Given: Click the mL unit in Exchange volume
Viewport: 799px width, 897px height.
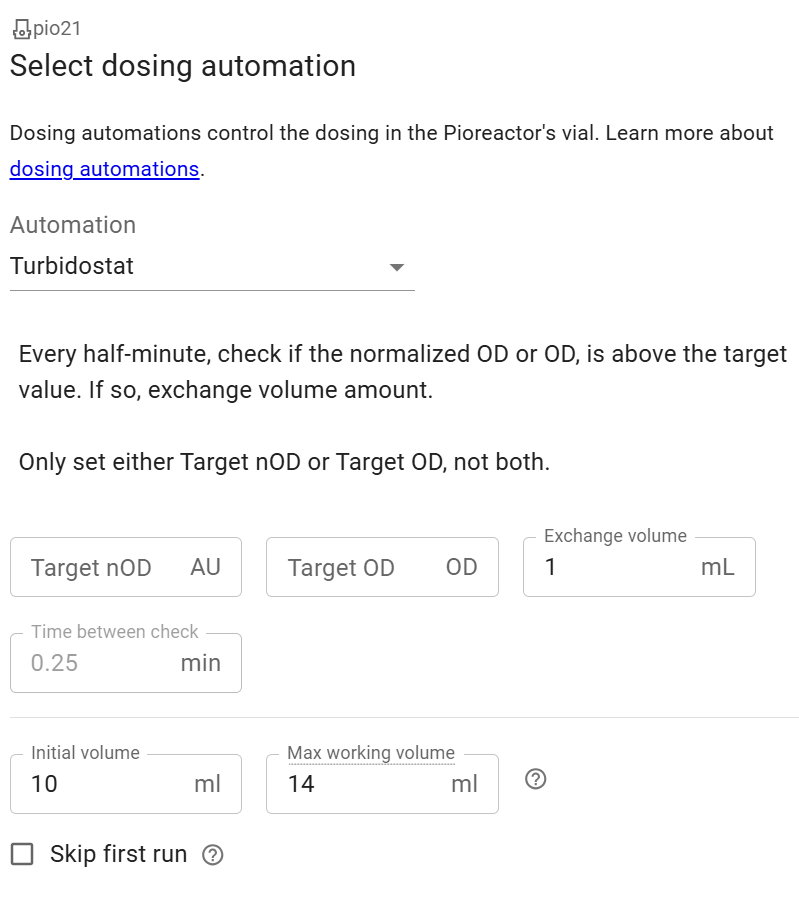Looking at the screenshot, I should tap(717, 568).
